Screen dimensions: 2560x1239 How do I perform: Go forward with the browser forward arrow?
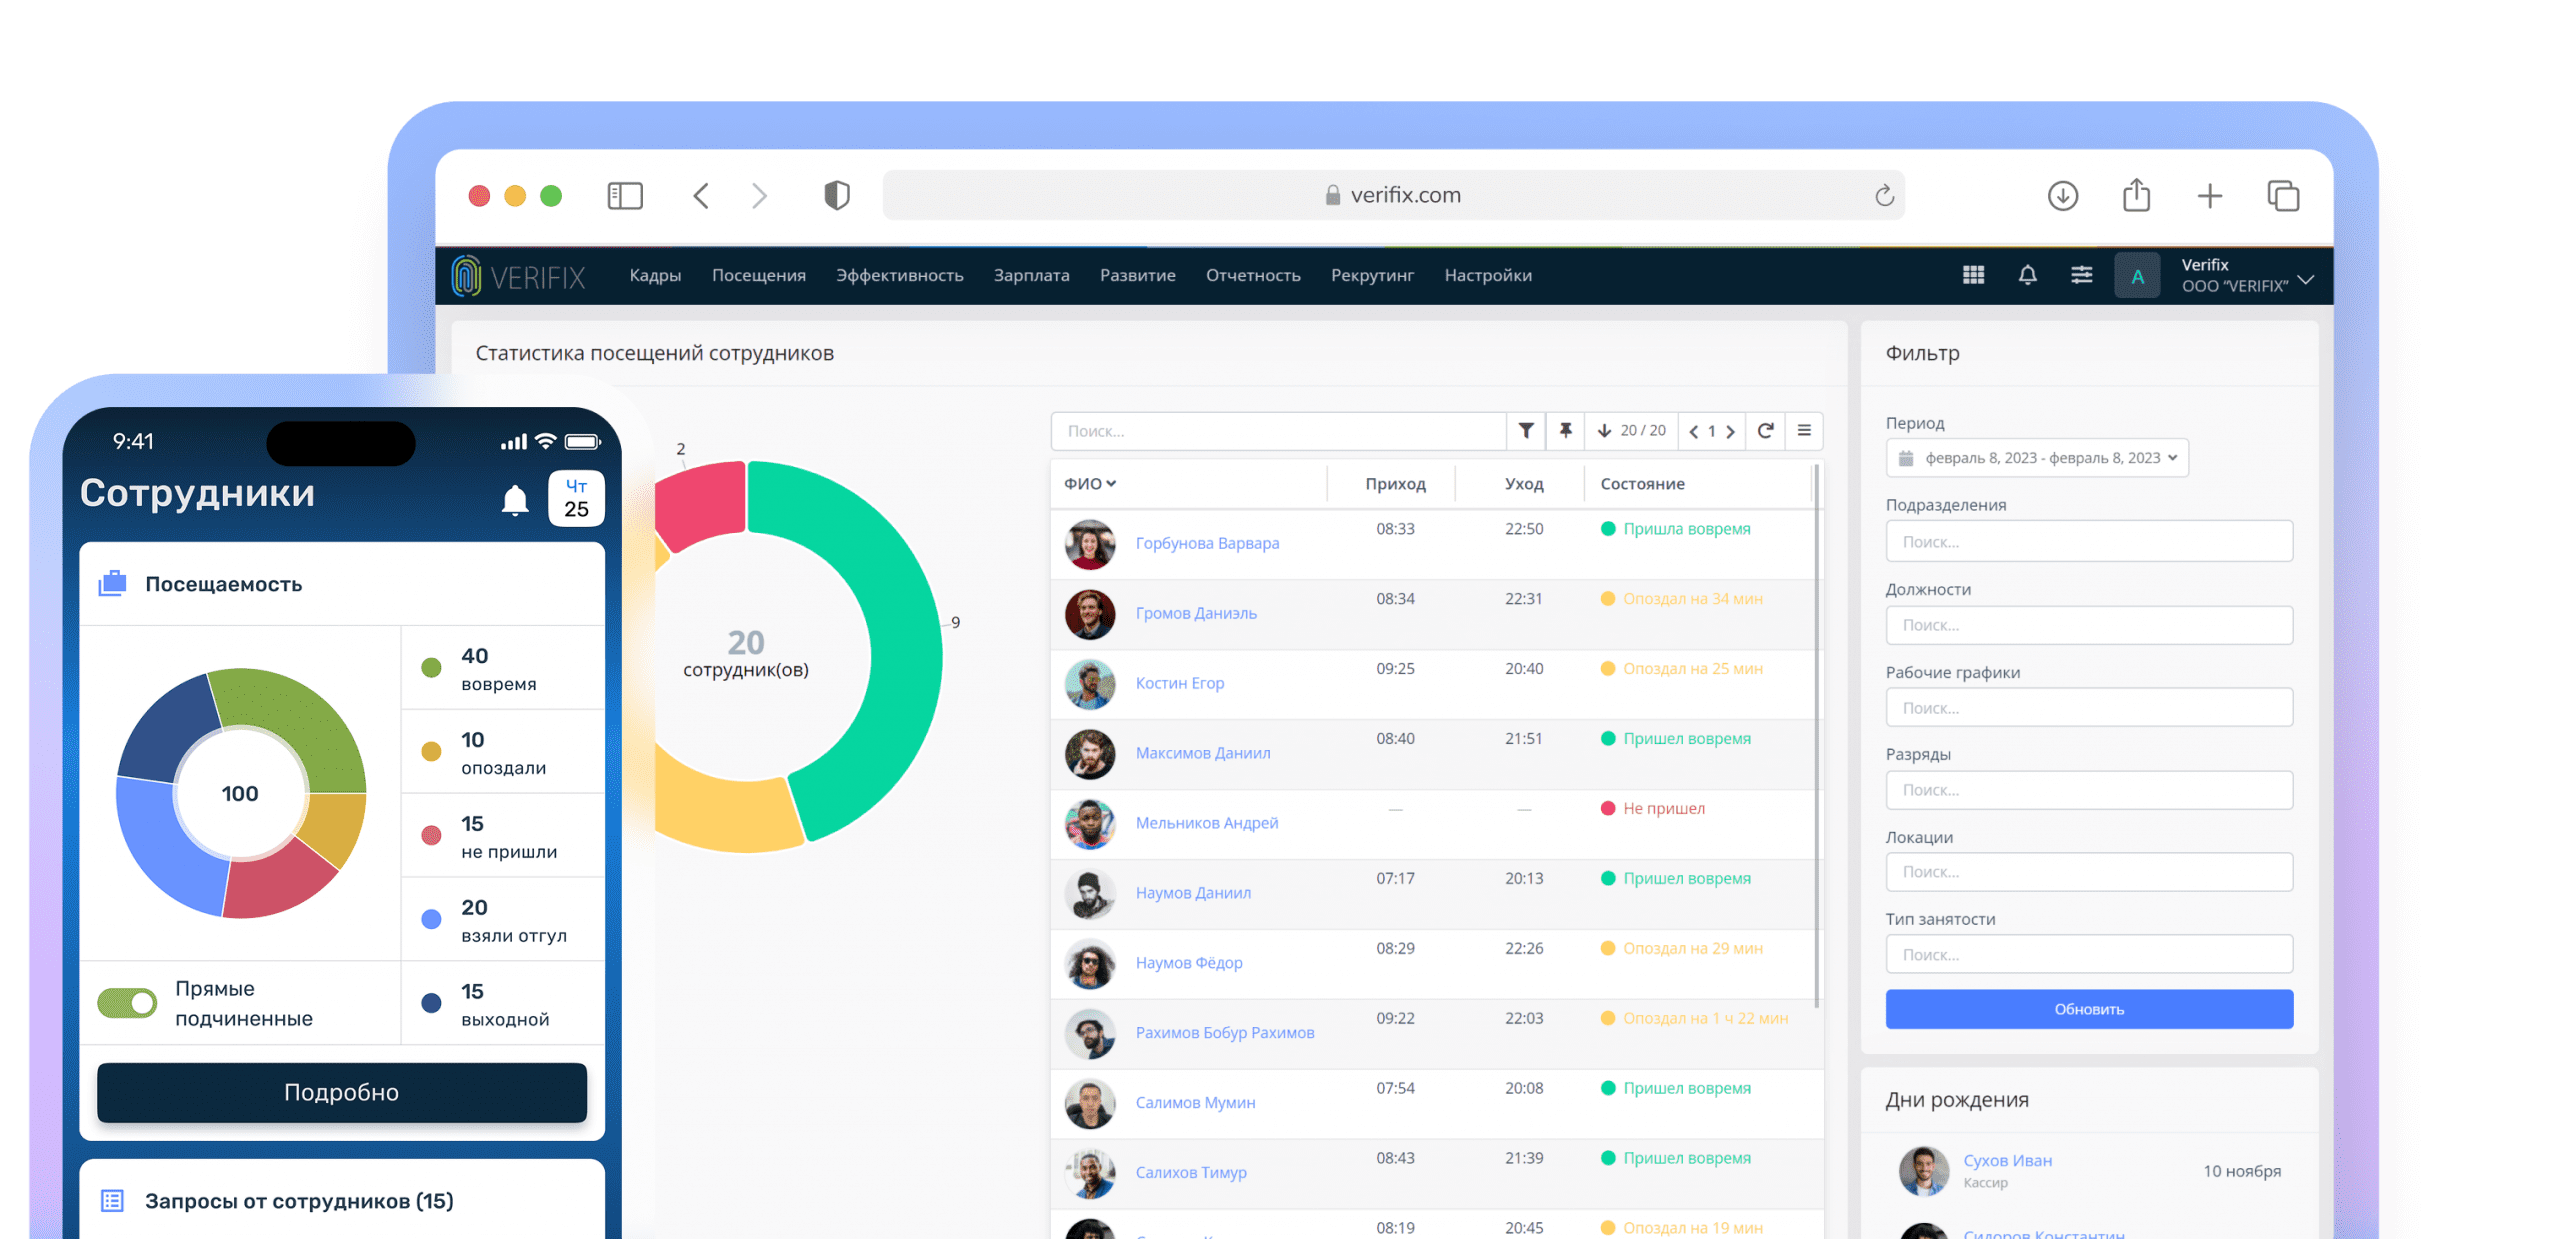tap(759, 195)
